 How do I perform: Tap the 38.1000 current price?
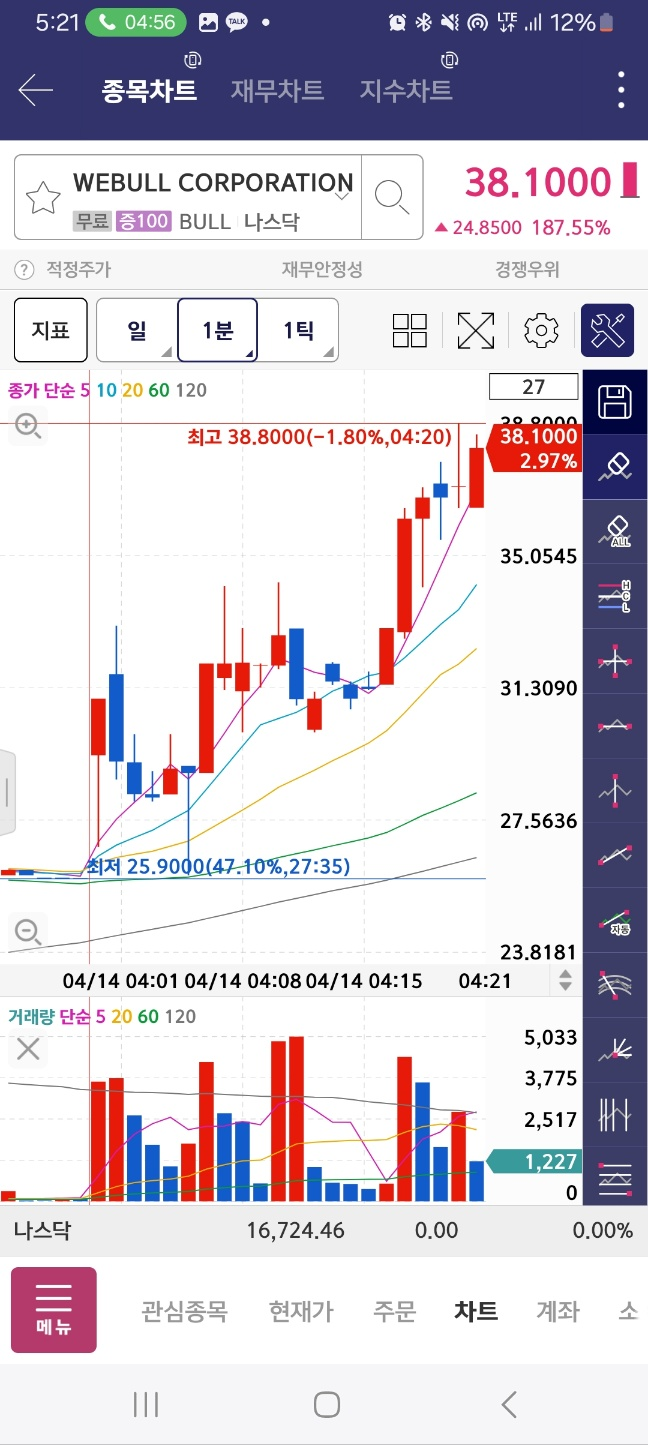pyautogui.click(x=538, y=183)
